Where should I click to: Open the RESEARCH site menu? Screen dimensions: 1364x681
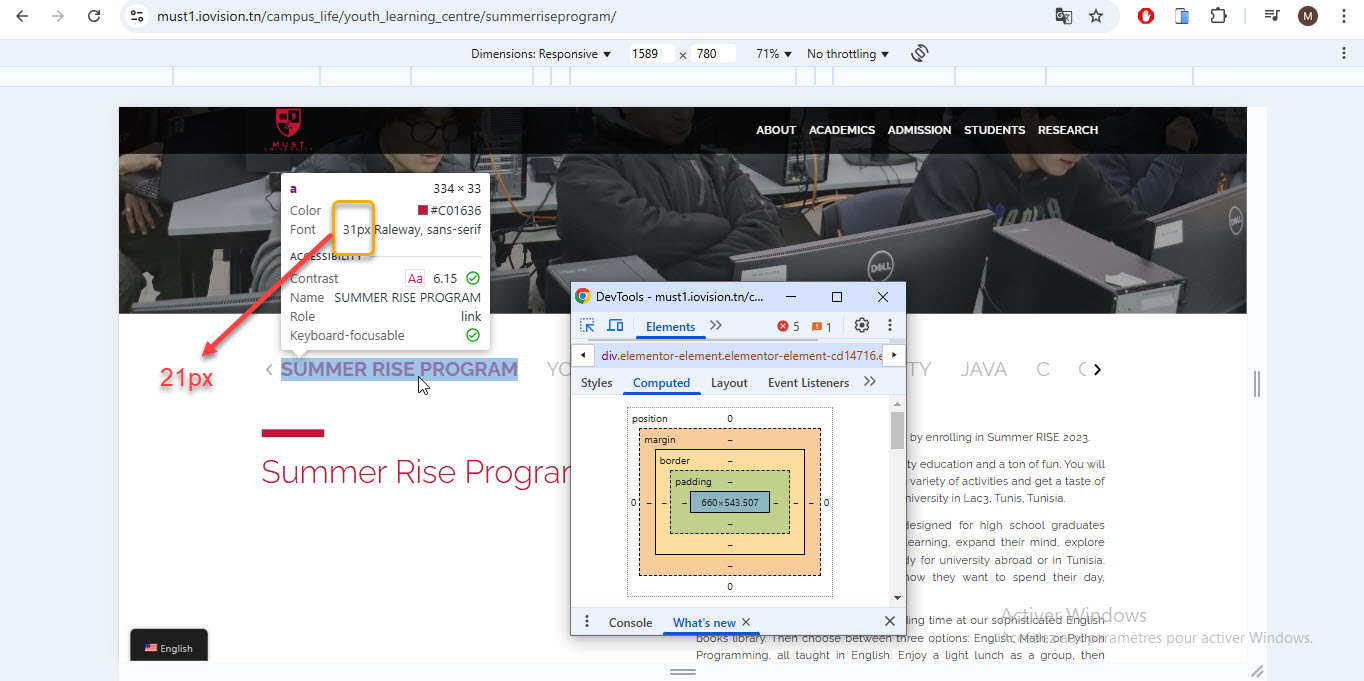[1068, 130]
